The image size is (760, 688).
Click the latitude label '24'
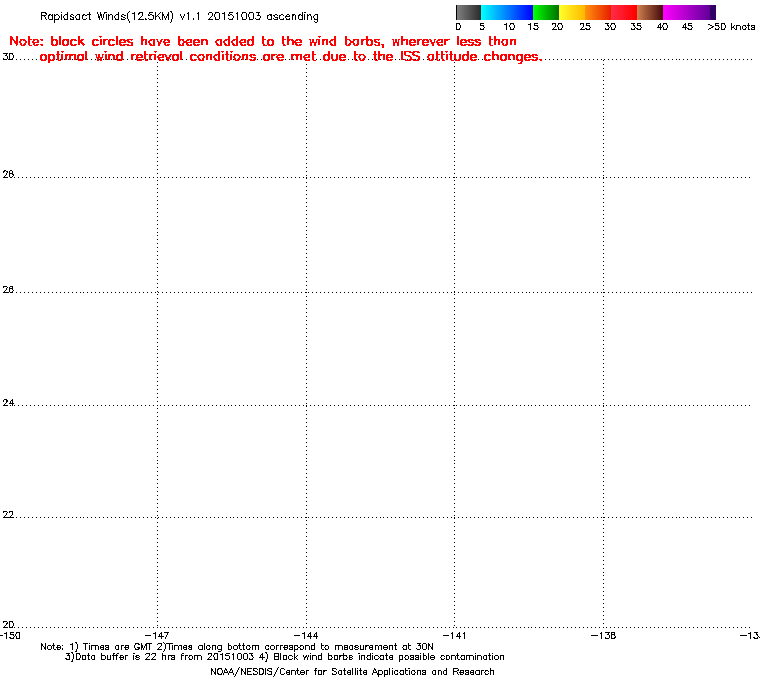tap(8, 402)
